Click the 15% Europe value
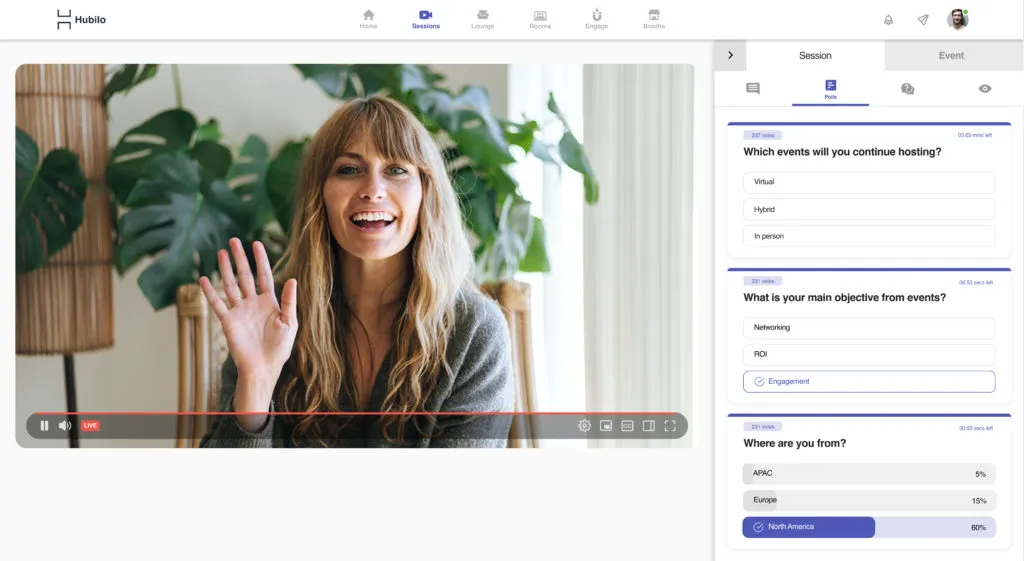The image size is (1024, 561). pos(979,501)
